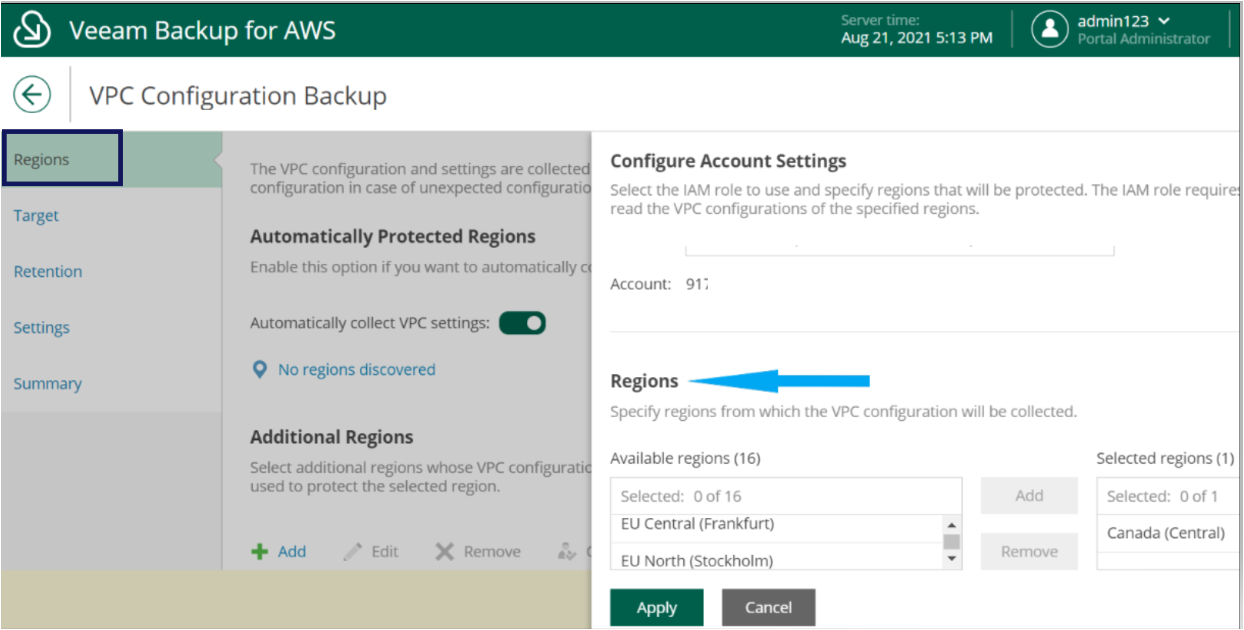1244x630 pixels.
Task: Click the pencil Edit under Additional Regions
Action: [x=371, y=551]
